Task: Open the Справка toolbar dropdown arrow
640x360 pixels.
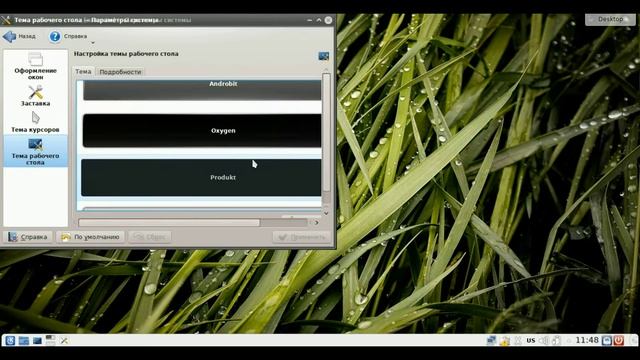Action: coord(93,42)
